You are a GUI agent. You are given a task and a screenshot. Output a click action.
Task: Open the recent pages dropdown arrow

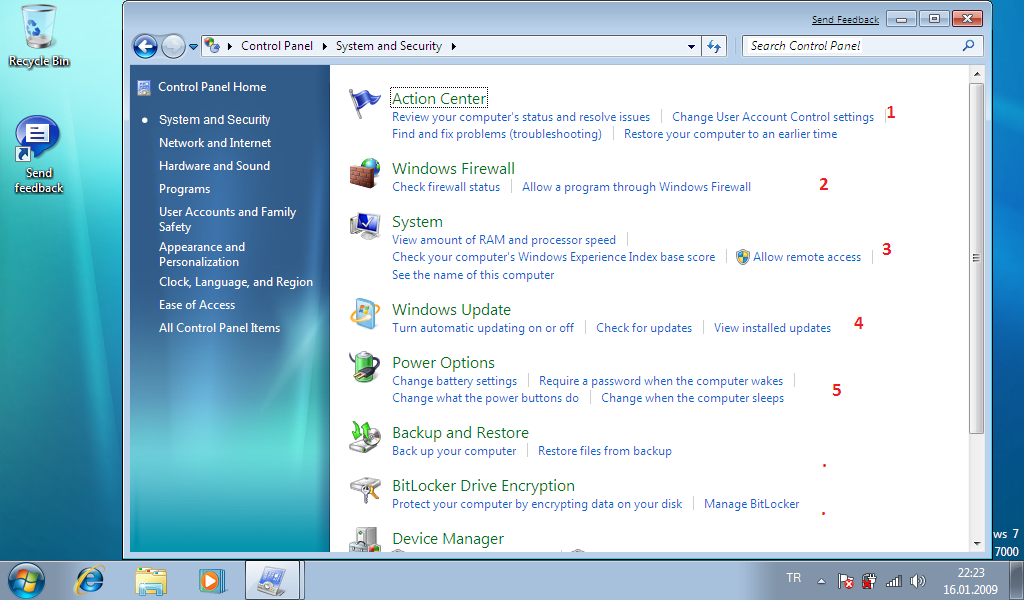click(x=193, y=47)
